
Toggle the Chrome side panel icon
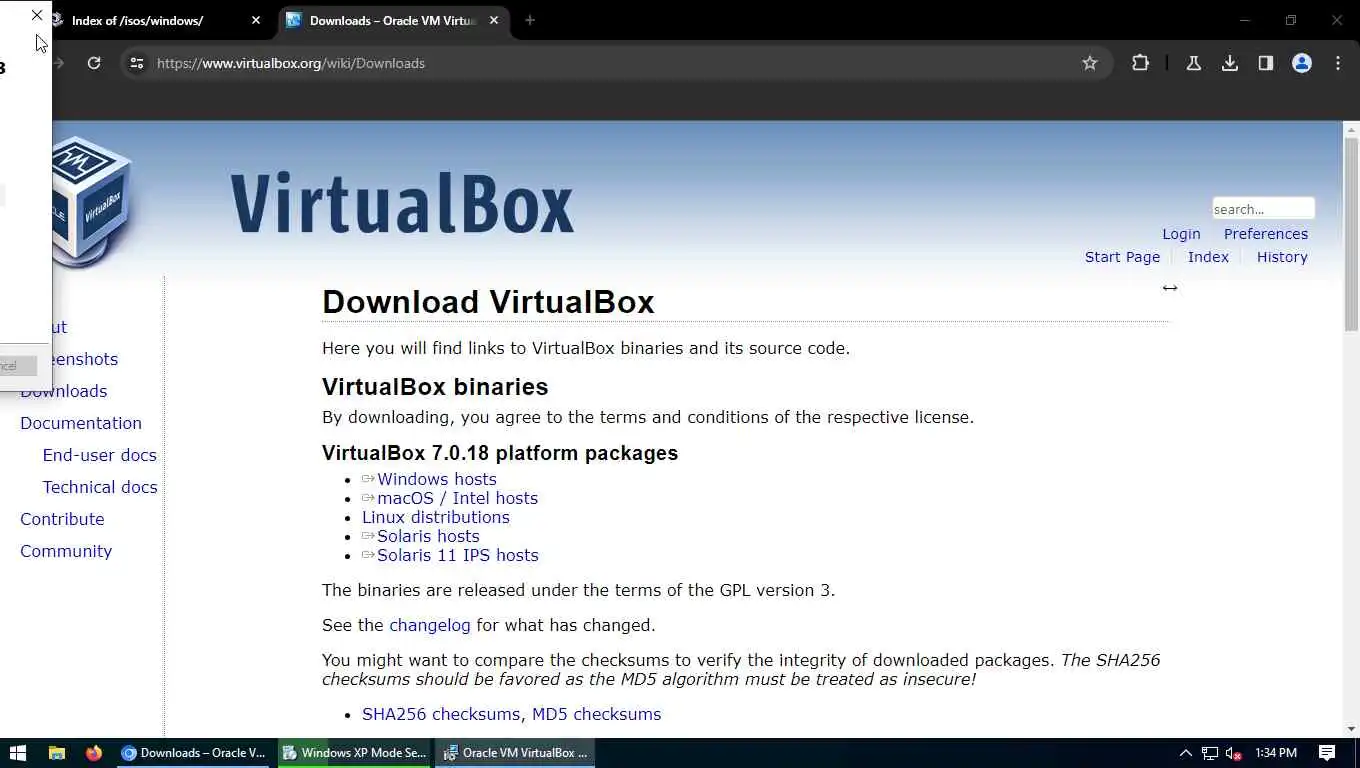[x=1266, y=63]
